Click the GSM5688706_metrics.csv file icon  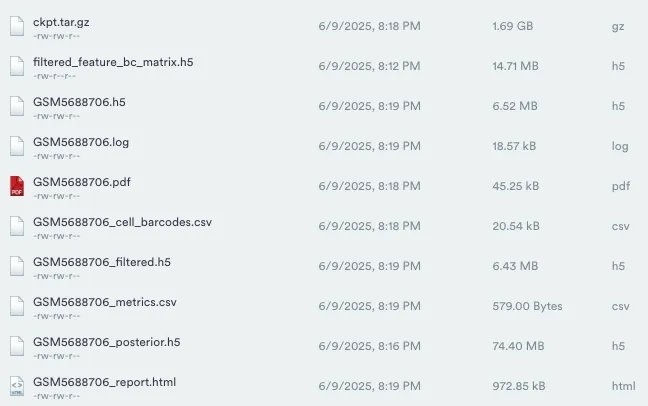(17, 306)
